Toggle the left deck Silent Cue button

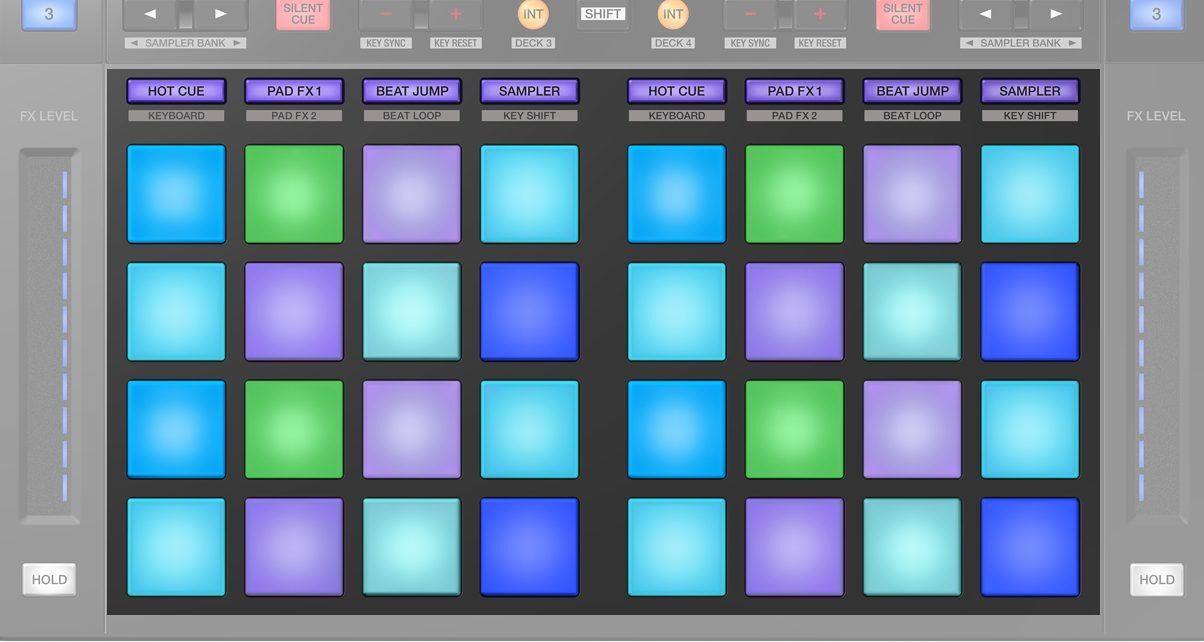coord(303,15)
